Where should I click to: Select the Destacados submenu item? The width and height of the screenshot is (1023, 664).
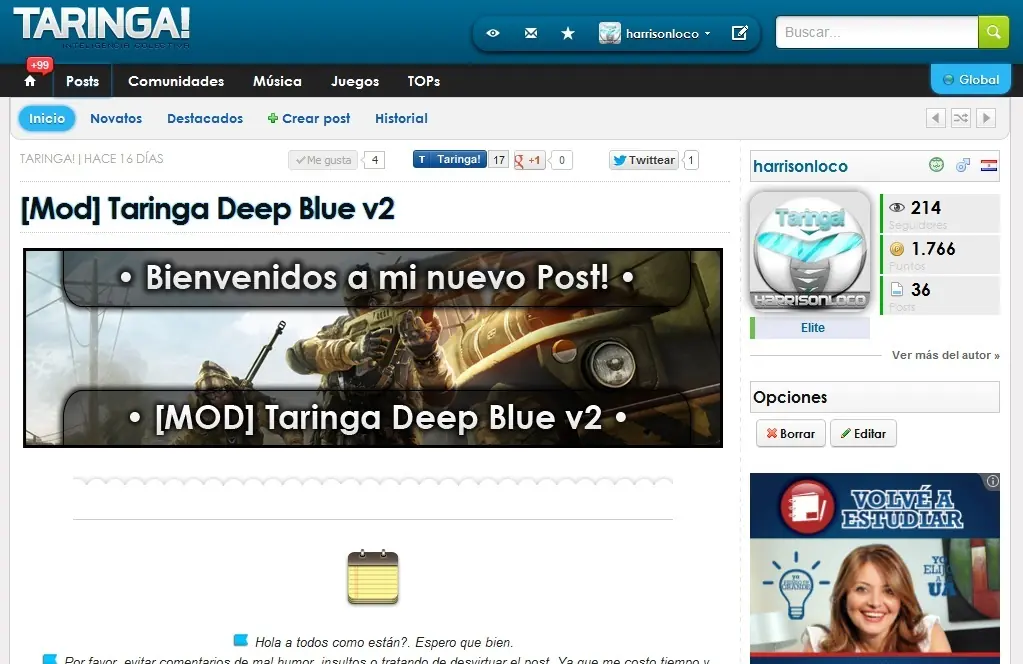[205, 118]
